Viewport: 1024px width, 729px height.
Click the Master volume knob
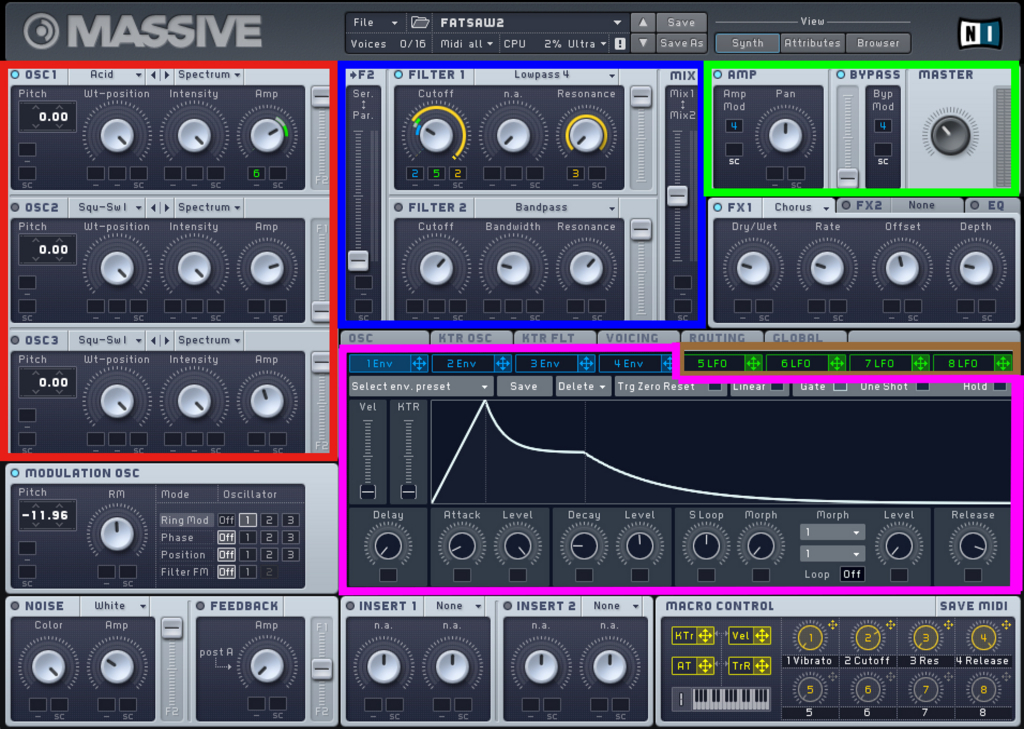(950, 135)
